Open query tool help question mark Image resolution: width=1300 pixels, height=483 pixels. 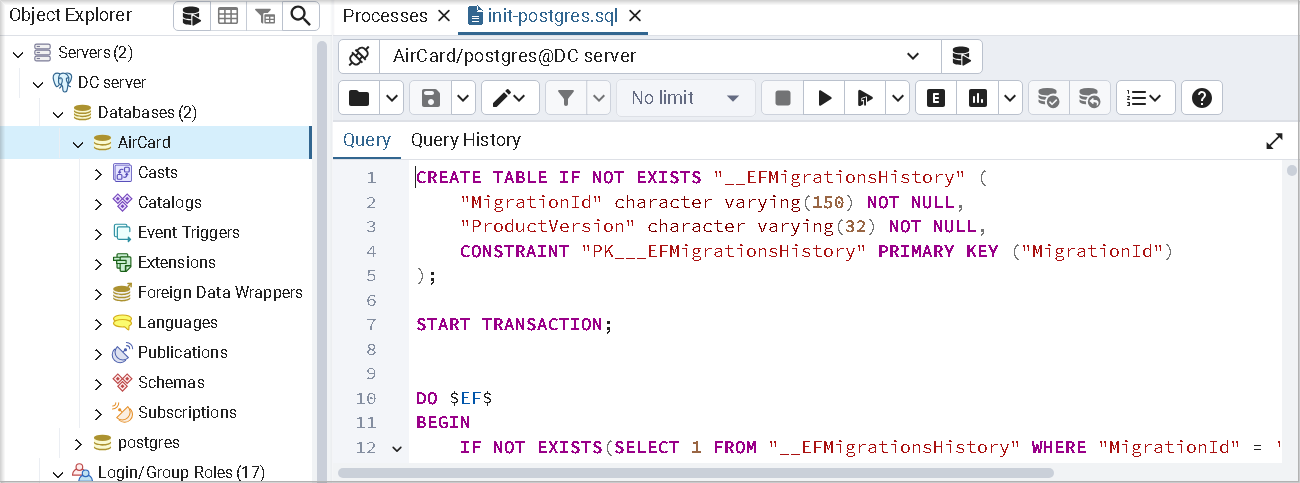[1202, 98]
